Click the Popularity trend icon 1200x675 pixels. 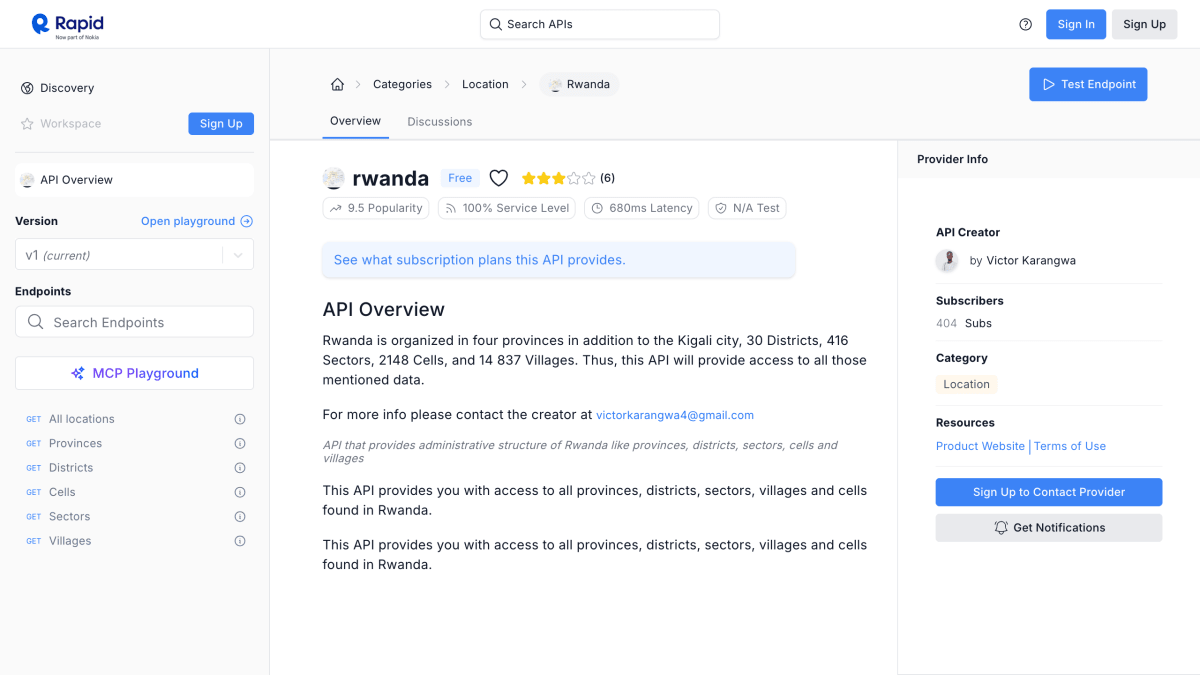pyautogui.click(x=336, y=208)
